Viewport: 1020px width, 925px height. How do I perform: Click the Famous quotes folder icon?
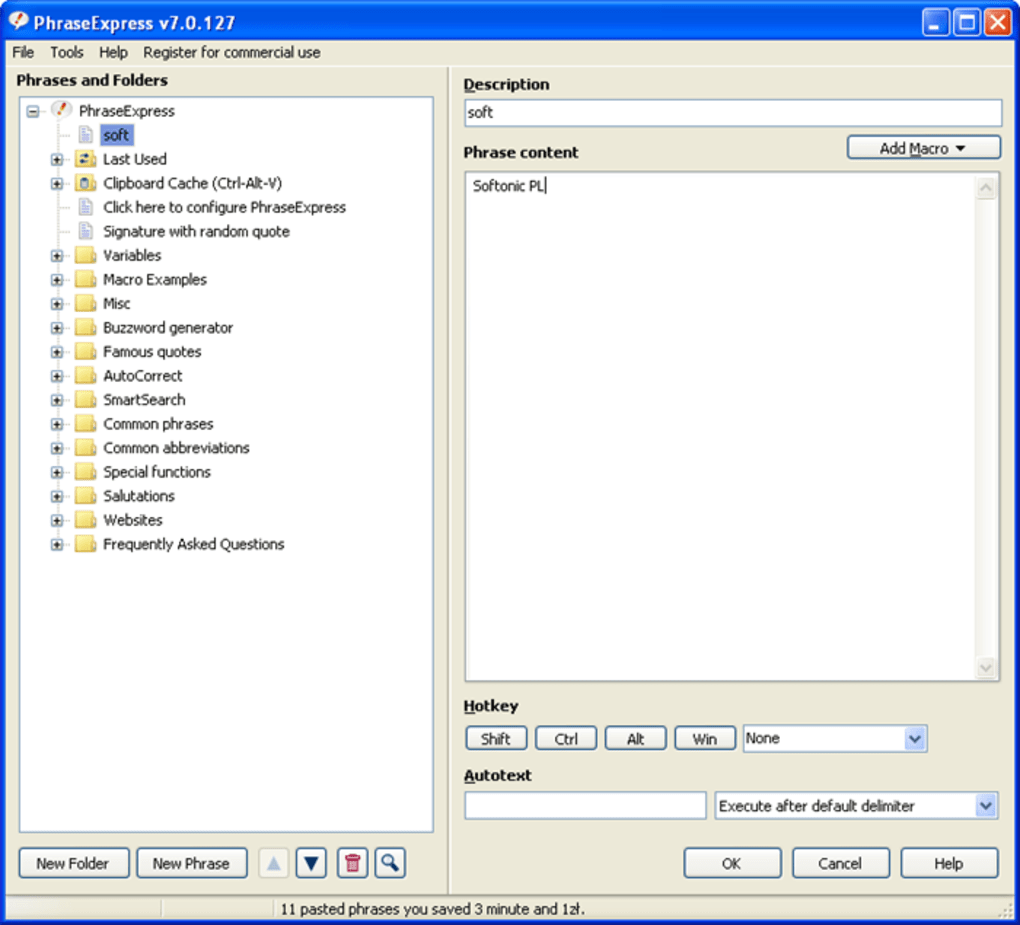[x=85, y=351]
